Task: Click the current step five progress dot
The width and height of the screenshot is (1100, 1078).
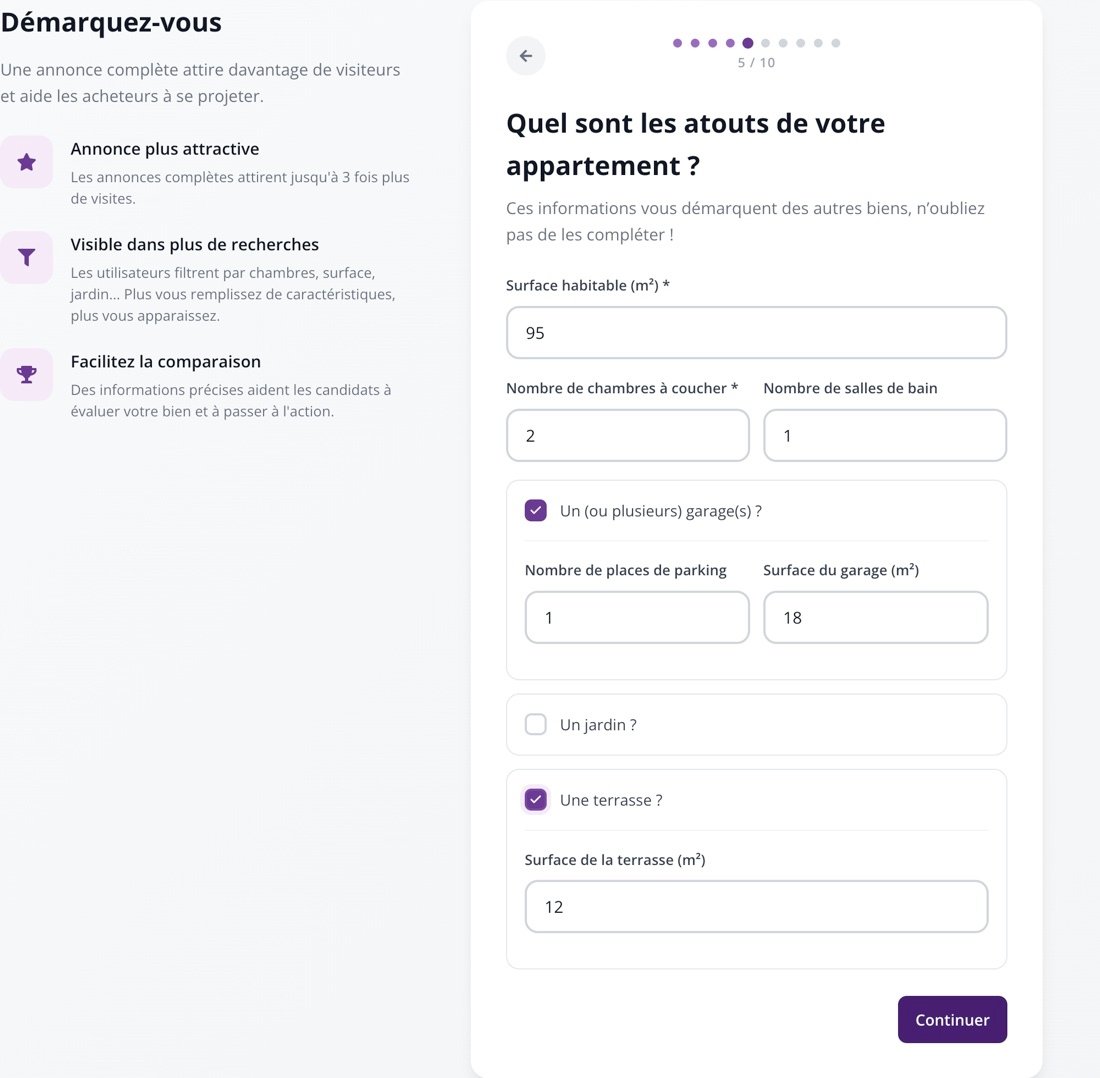Action: click(x=748, y=43)
